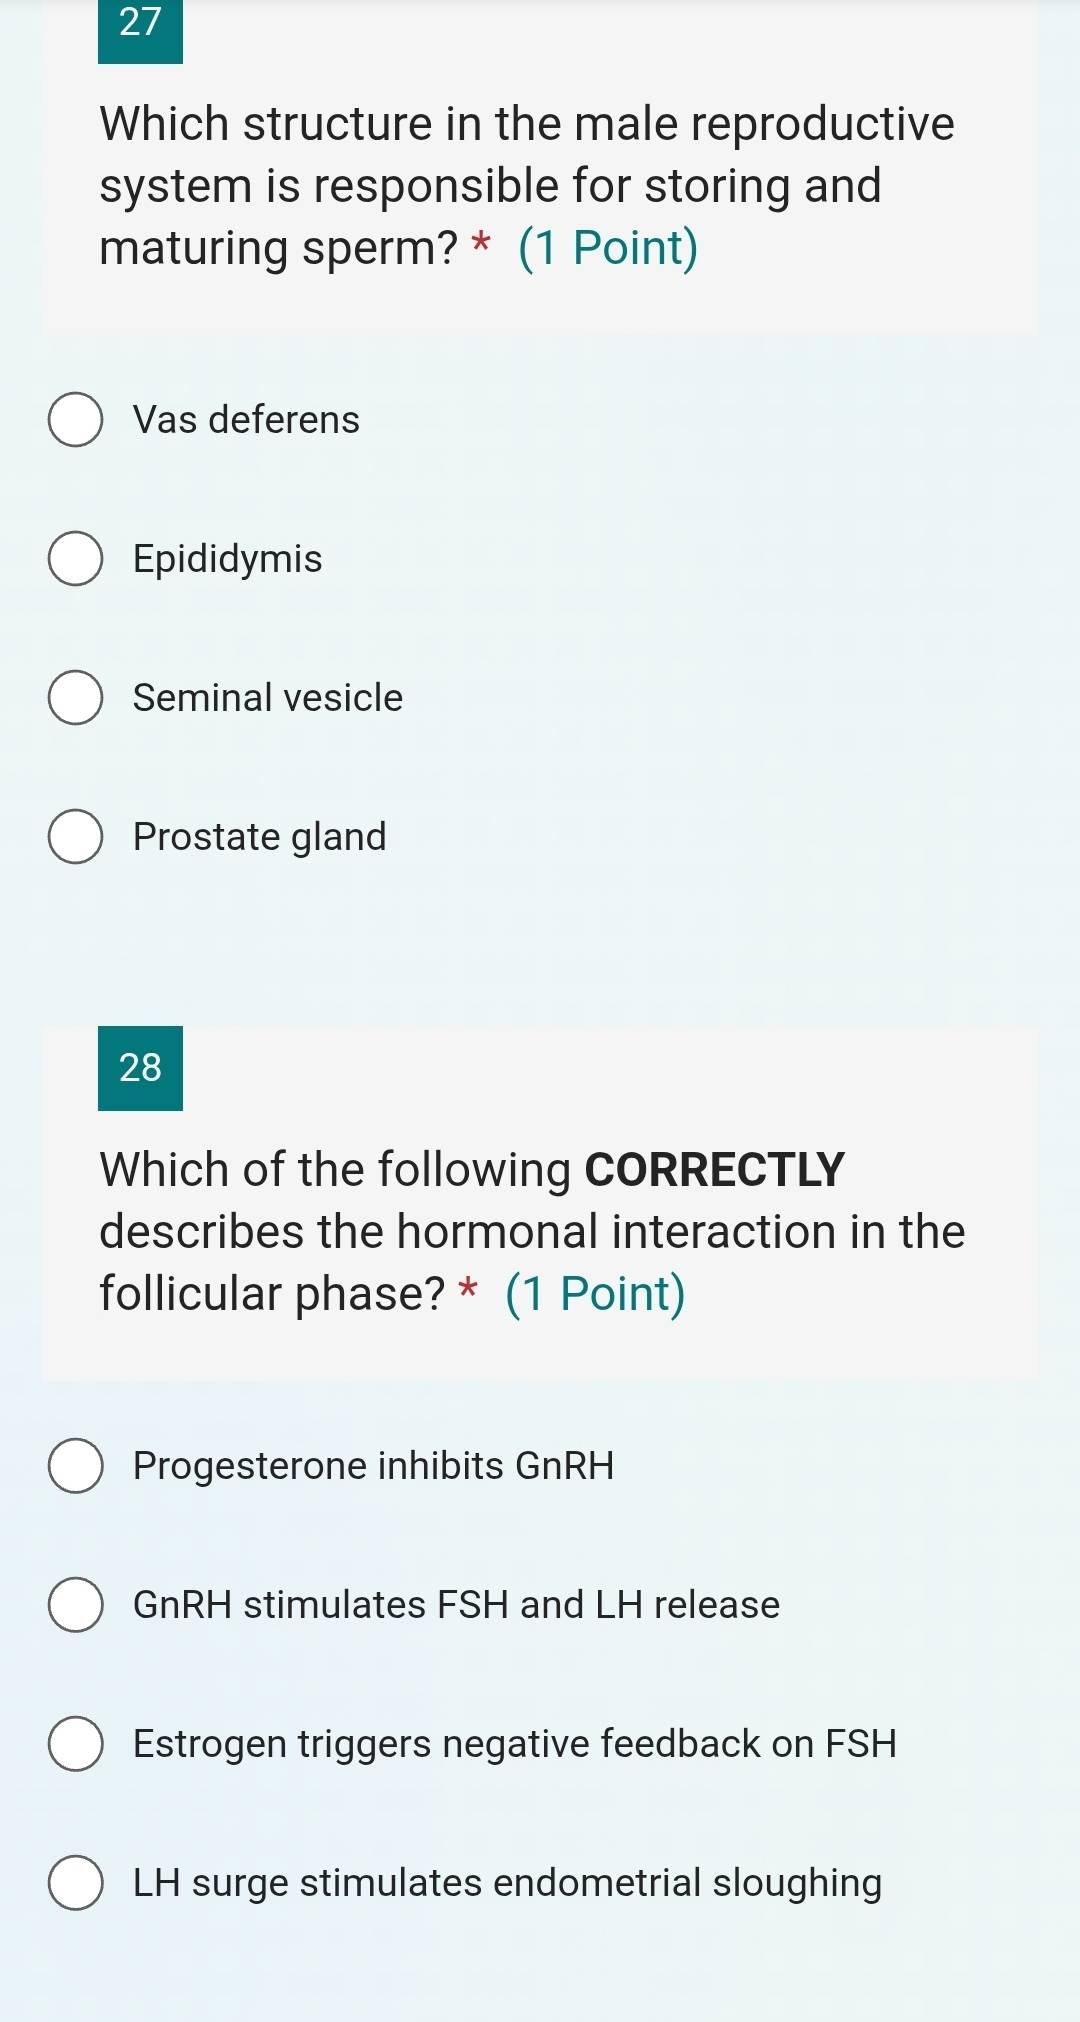Click the question 28 number badge
1080x2022 pixels.
(x=140, y=1069)
